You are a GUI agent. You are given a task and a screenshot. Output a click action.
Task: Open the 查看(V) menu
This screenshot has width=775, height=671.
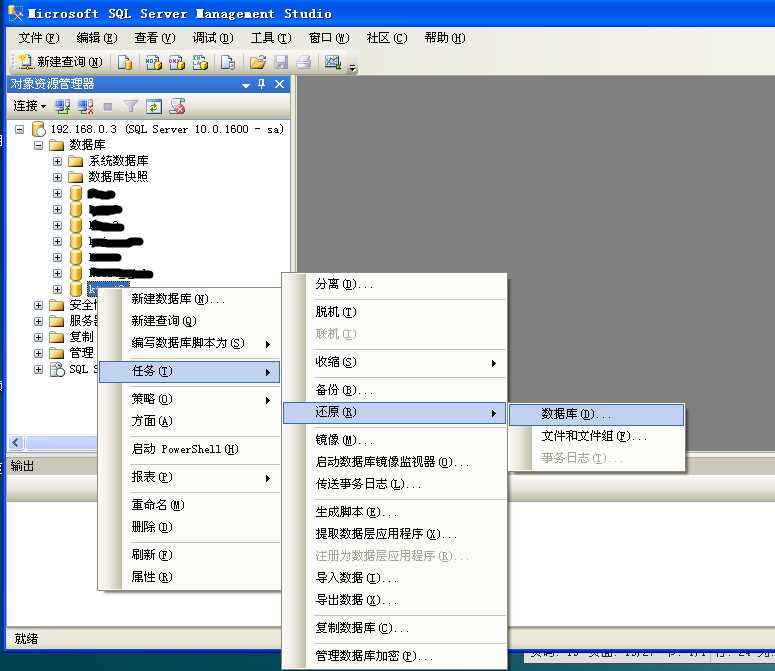point(155,38)
